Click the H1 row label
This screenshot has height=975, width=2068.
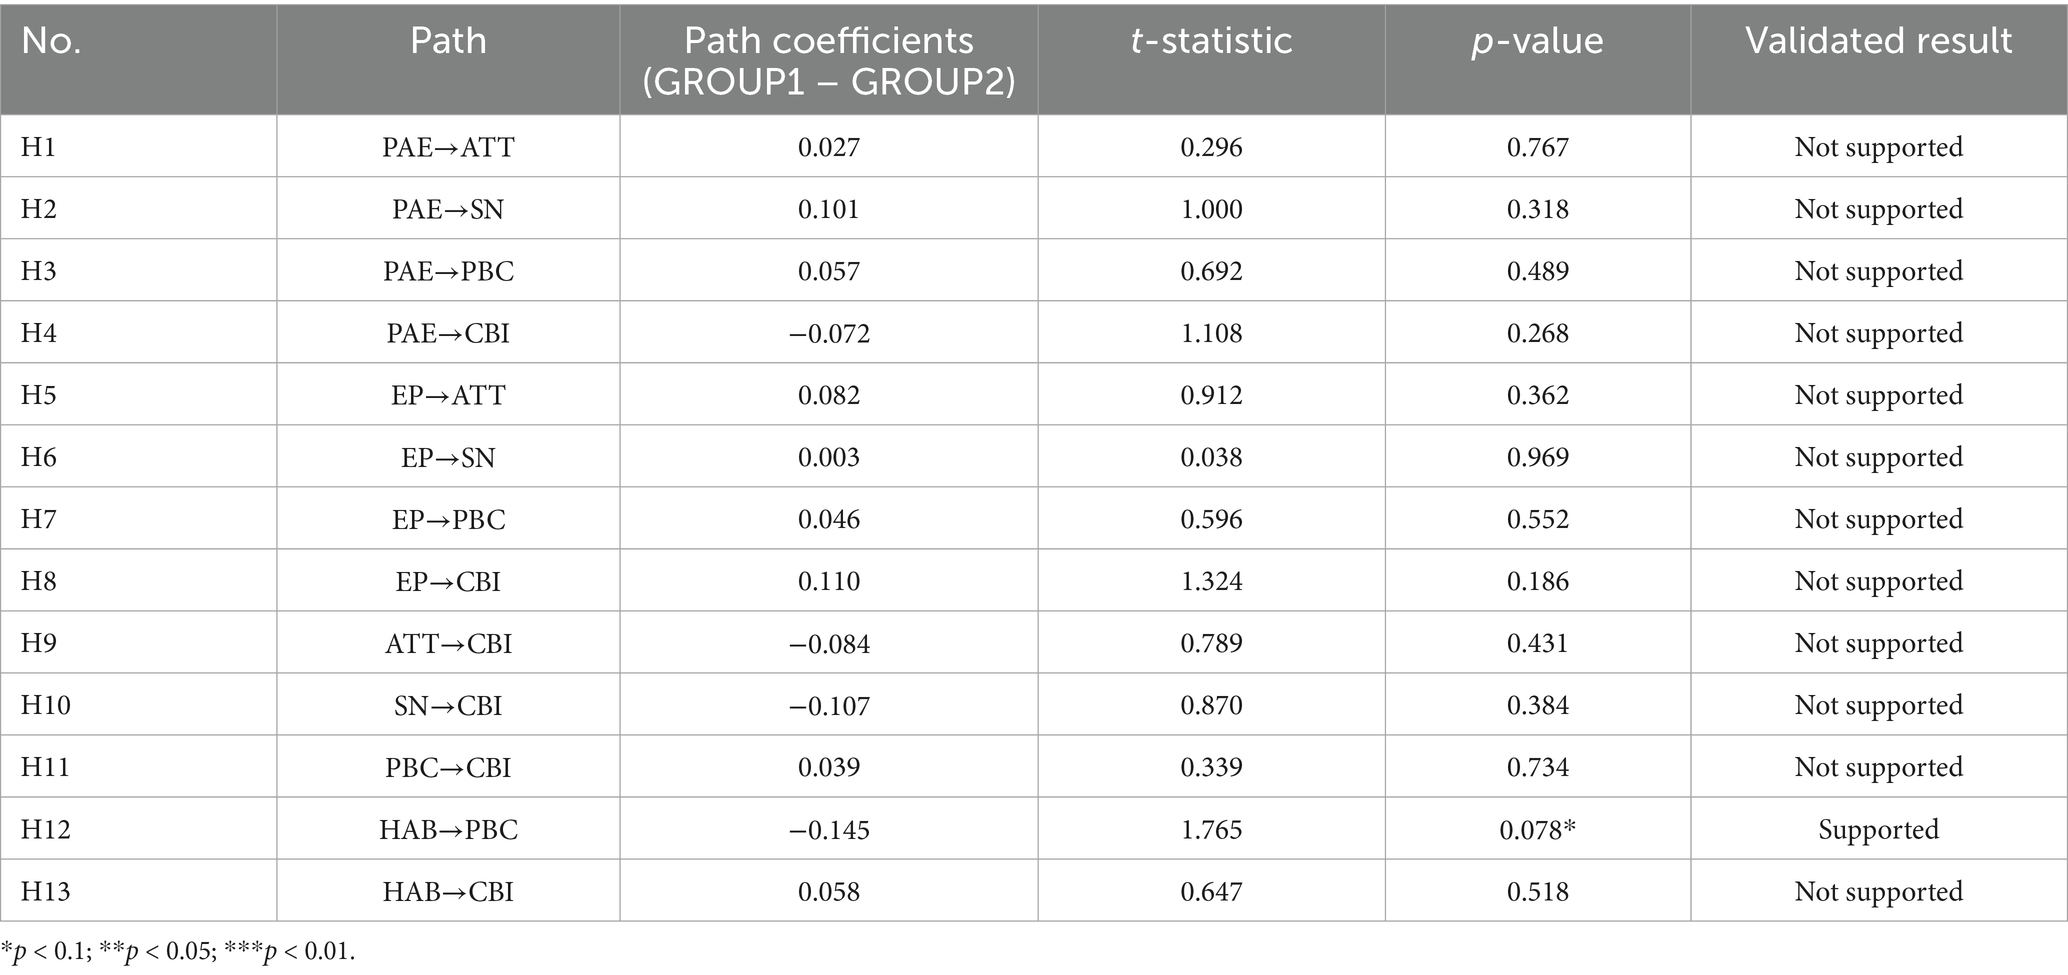(39, 147)
